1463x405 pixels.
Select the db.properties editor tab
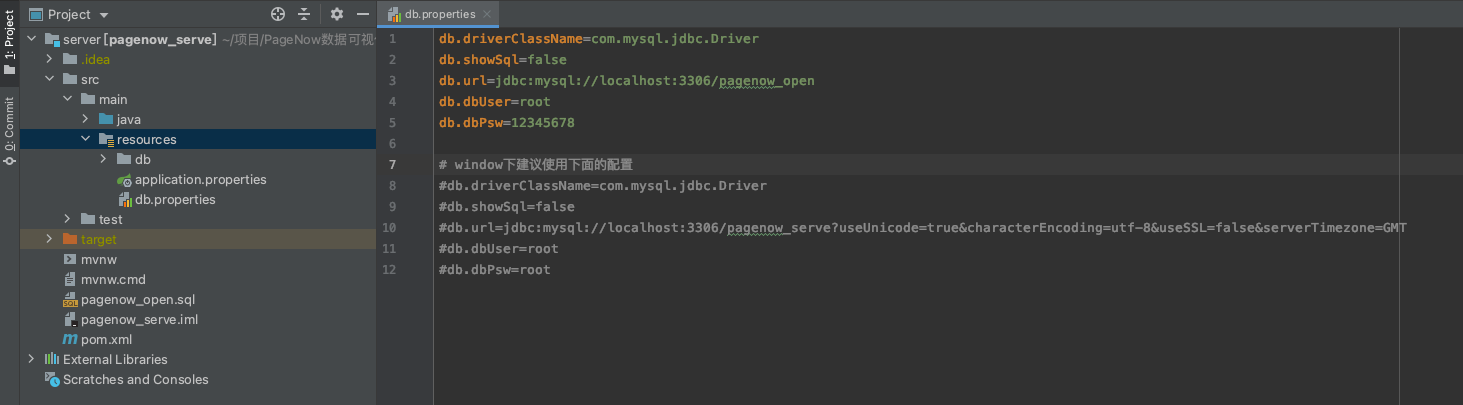[x=440, y=14]
